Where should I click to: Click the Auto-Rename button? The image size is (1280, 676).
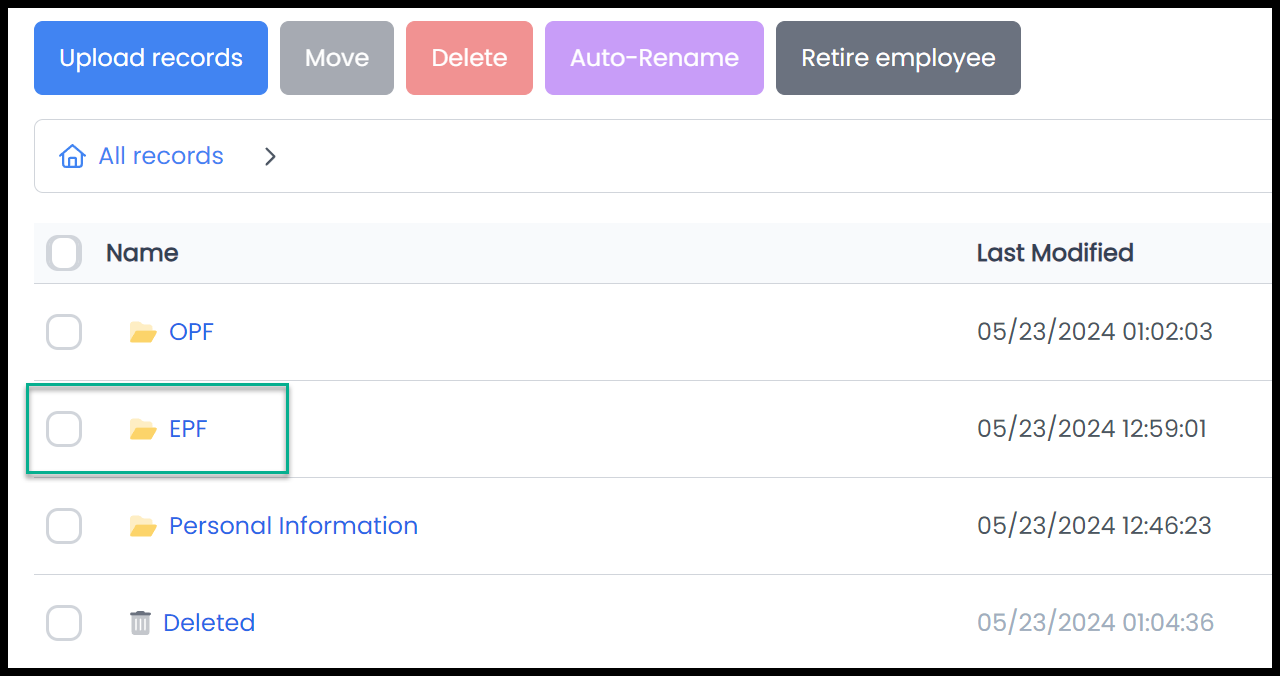click(x=654, y=58)
